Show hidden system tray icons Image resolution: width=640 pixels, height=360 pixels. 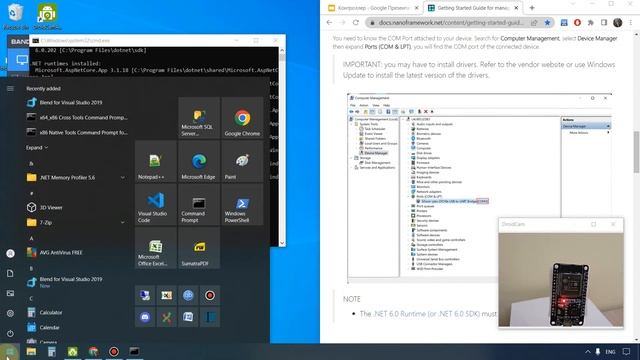pos(587,352)
